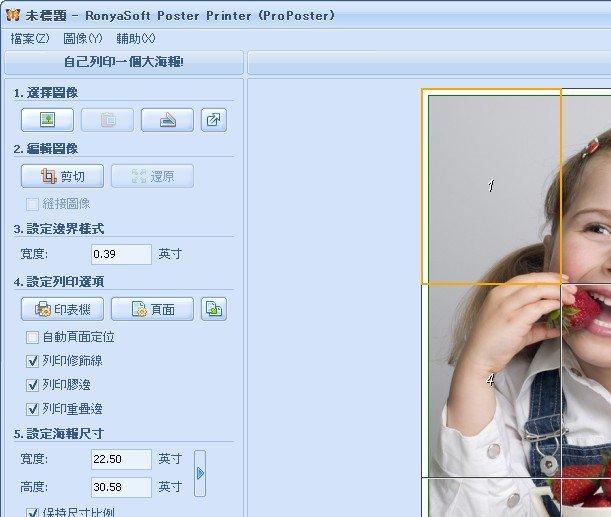
Task: Click the 1. 選擇圖像 section heading
Action: click(46, 93)
